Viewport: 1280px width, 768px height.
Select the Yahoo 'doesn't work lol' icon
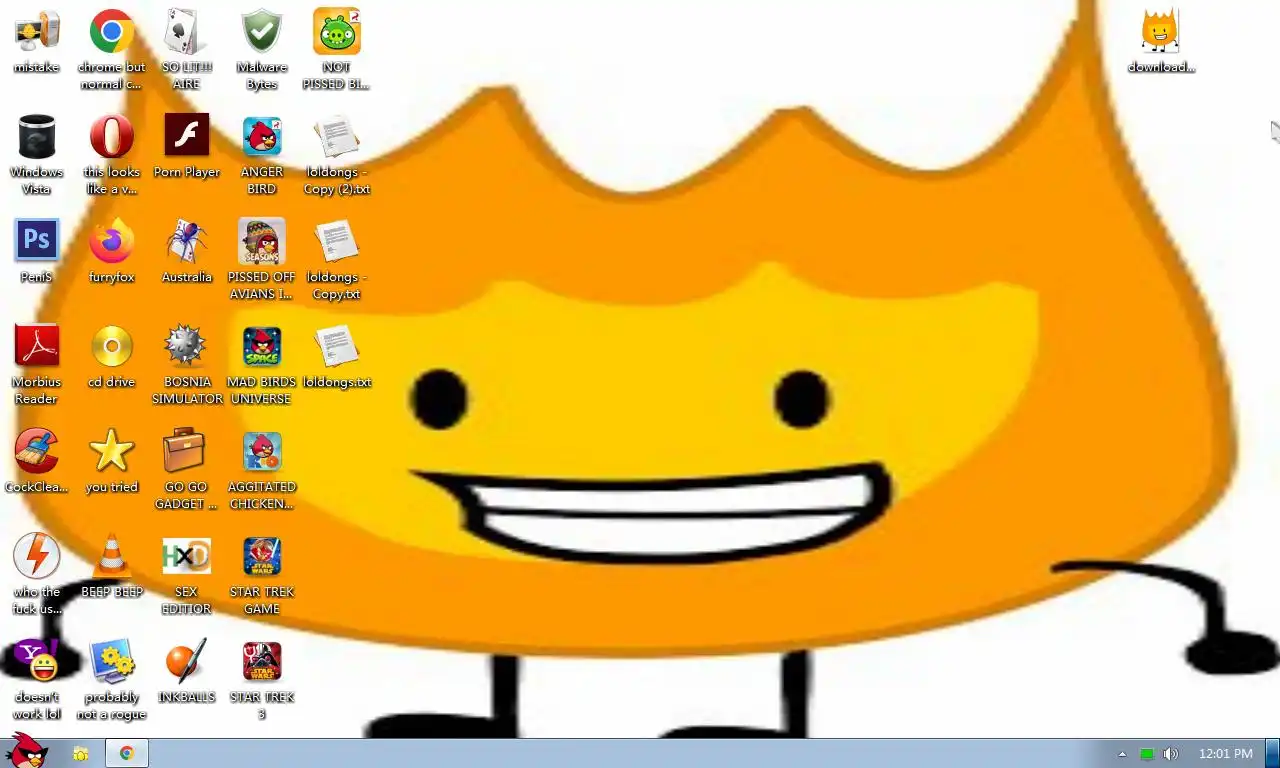(x=37, y=680)
